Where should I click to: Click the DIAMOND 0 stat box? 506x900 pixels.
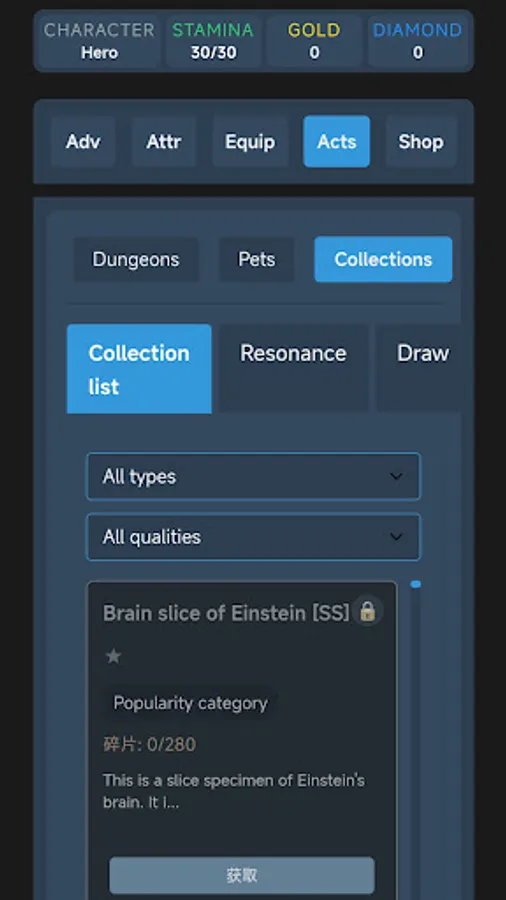click(x=418, y=41)
